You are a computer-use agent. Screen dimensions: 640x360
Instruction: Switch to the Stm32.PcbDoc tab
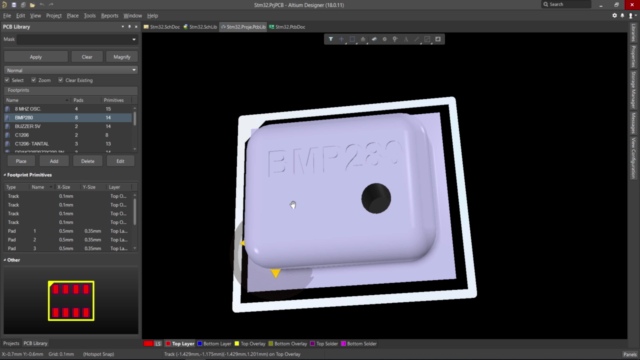287,27
